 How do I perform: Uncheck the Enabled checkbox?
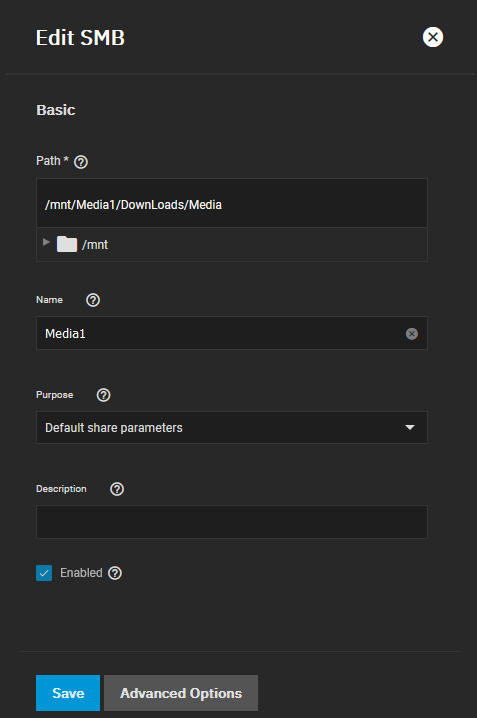click(44, 573)
